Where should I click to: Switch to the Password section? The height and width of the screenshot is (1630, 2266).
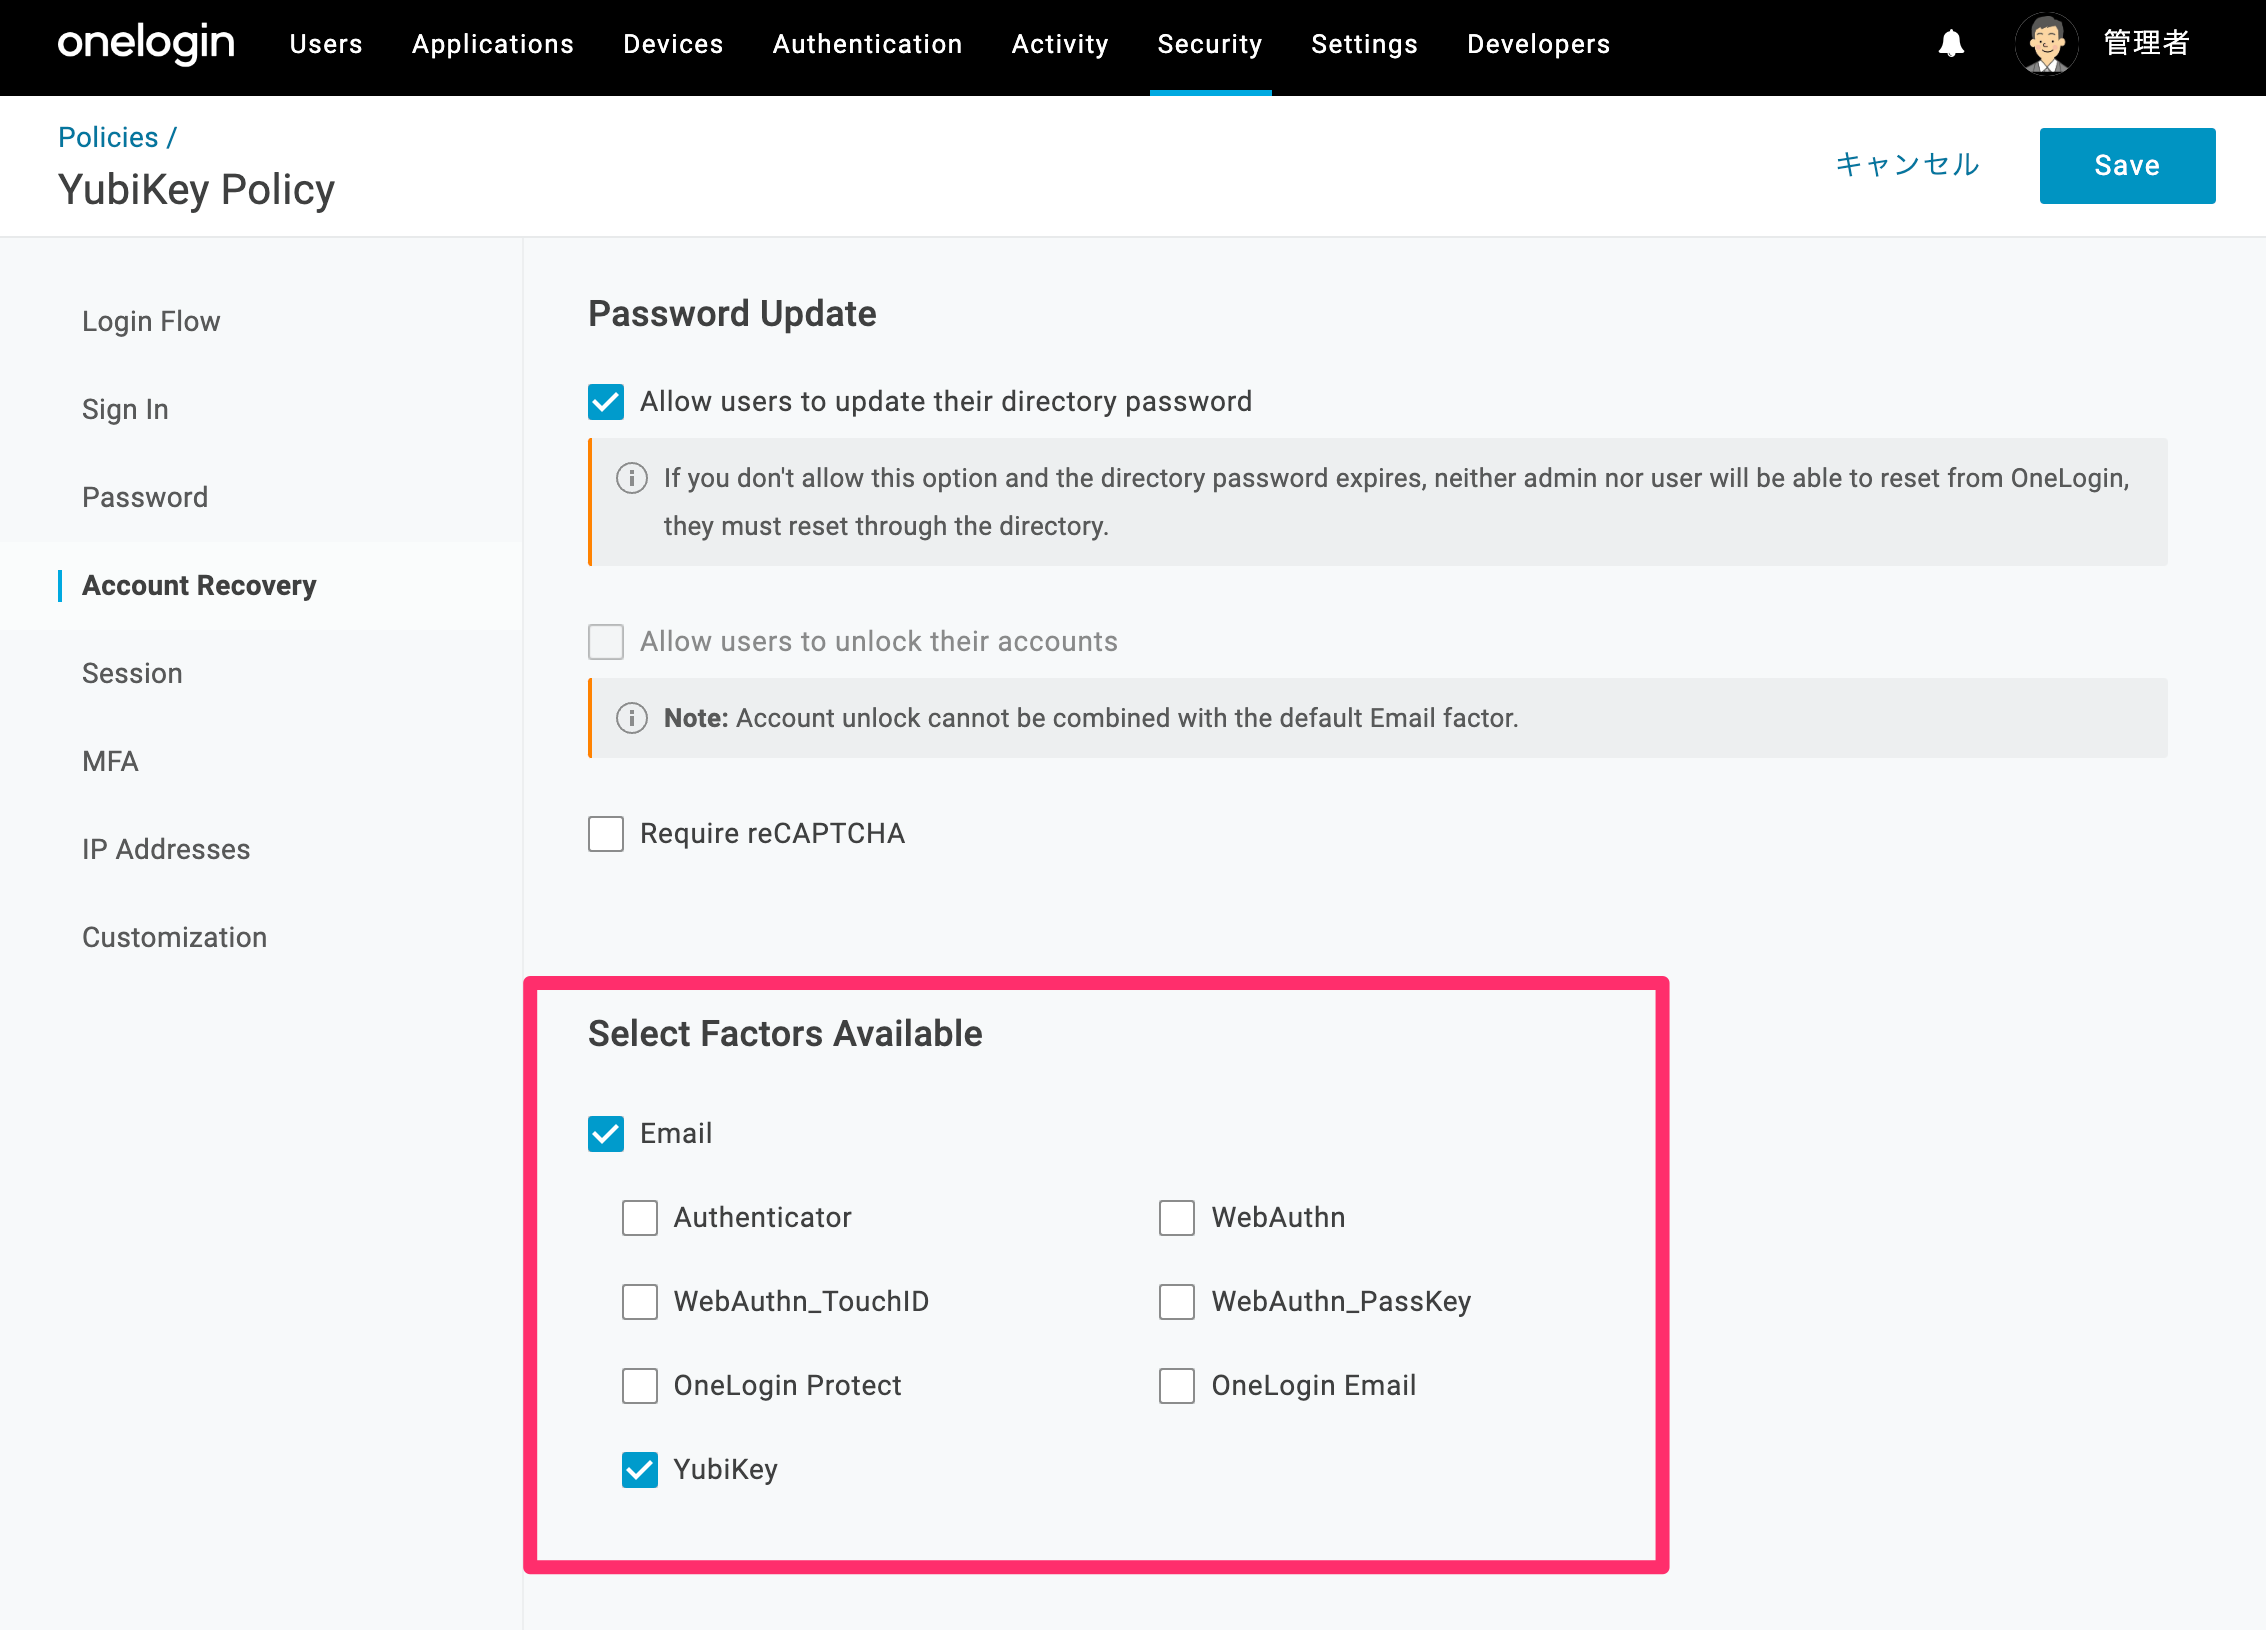pos(145,497)
